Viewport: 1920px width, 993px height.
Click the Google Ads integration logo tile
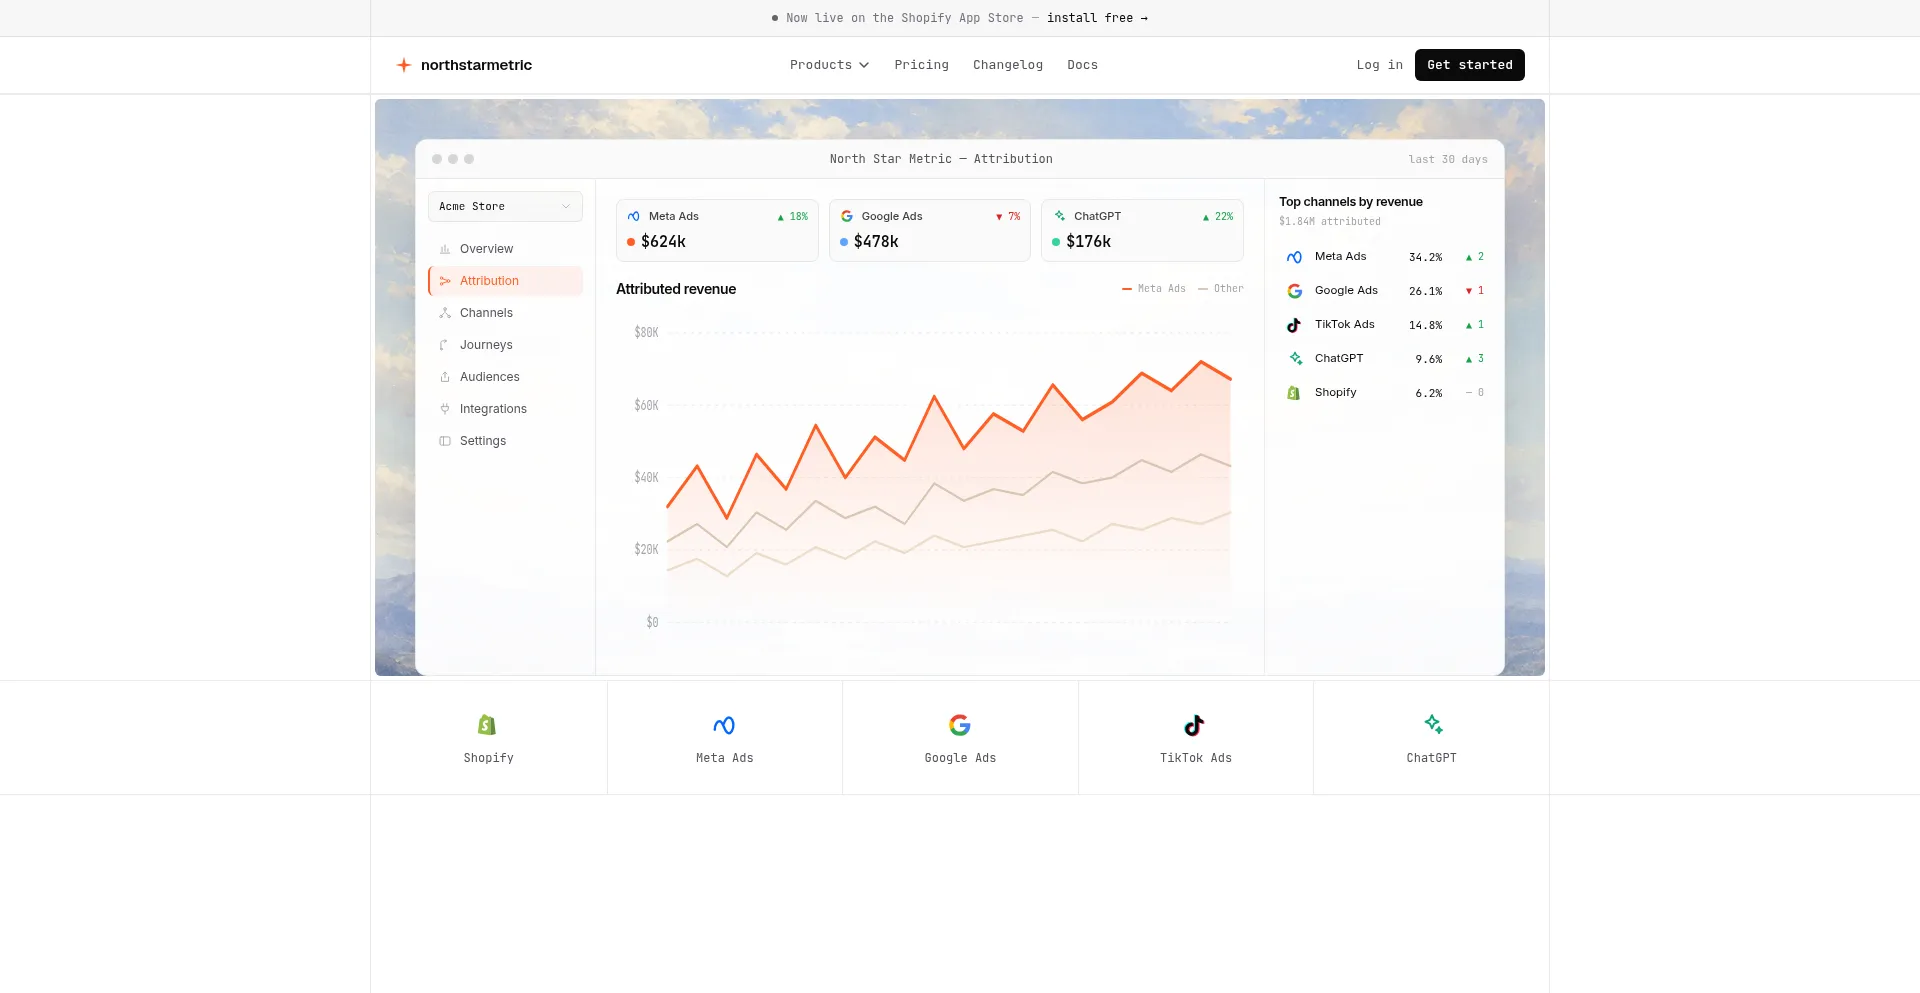tap(960, 738)
